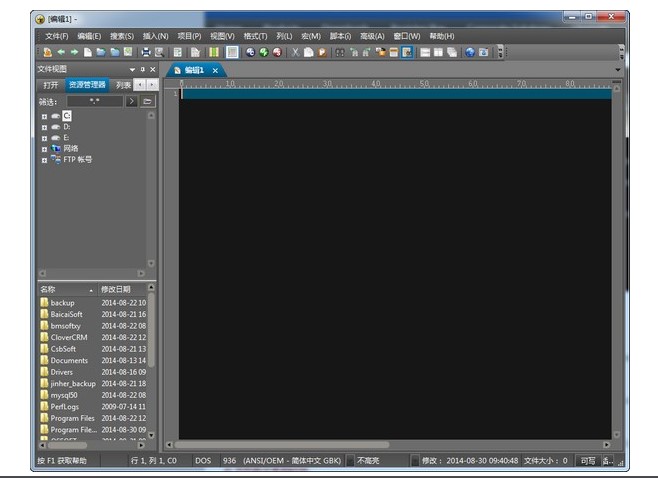The width and height of the screenshot is (658, 478).
Task: Click the binoculars find icon
Action: 340,52
